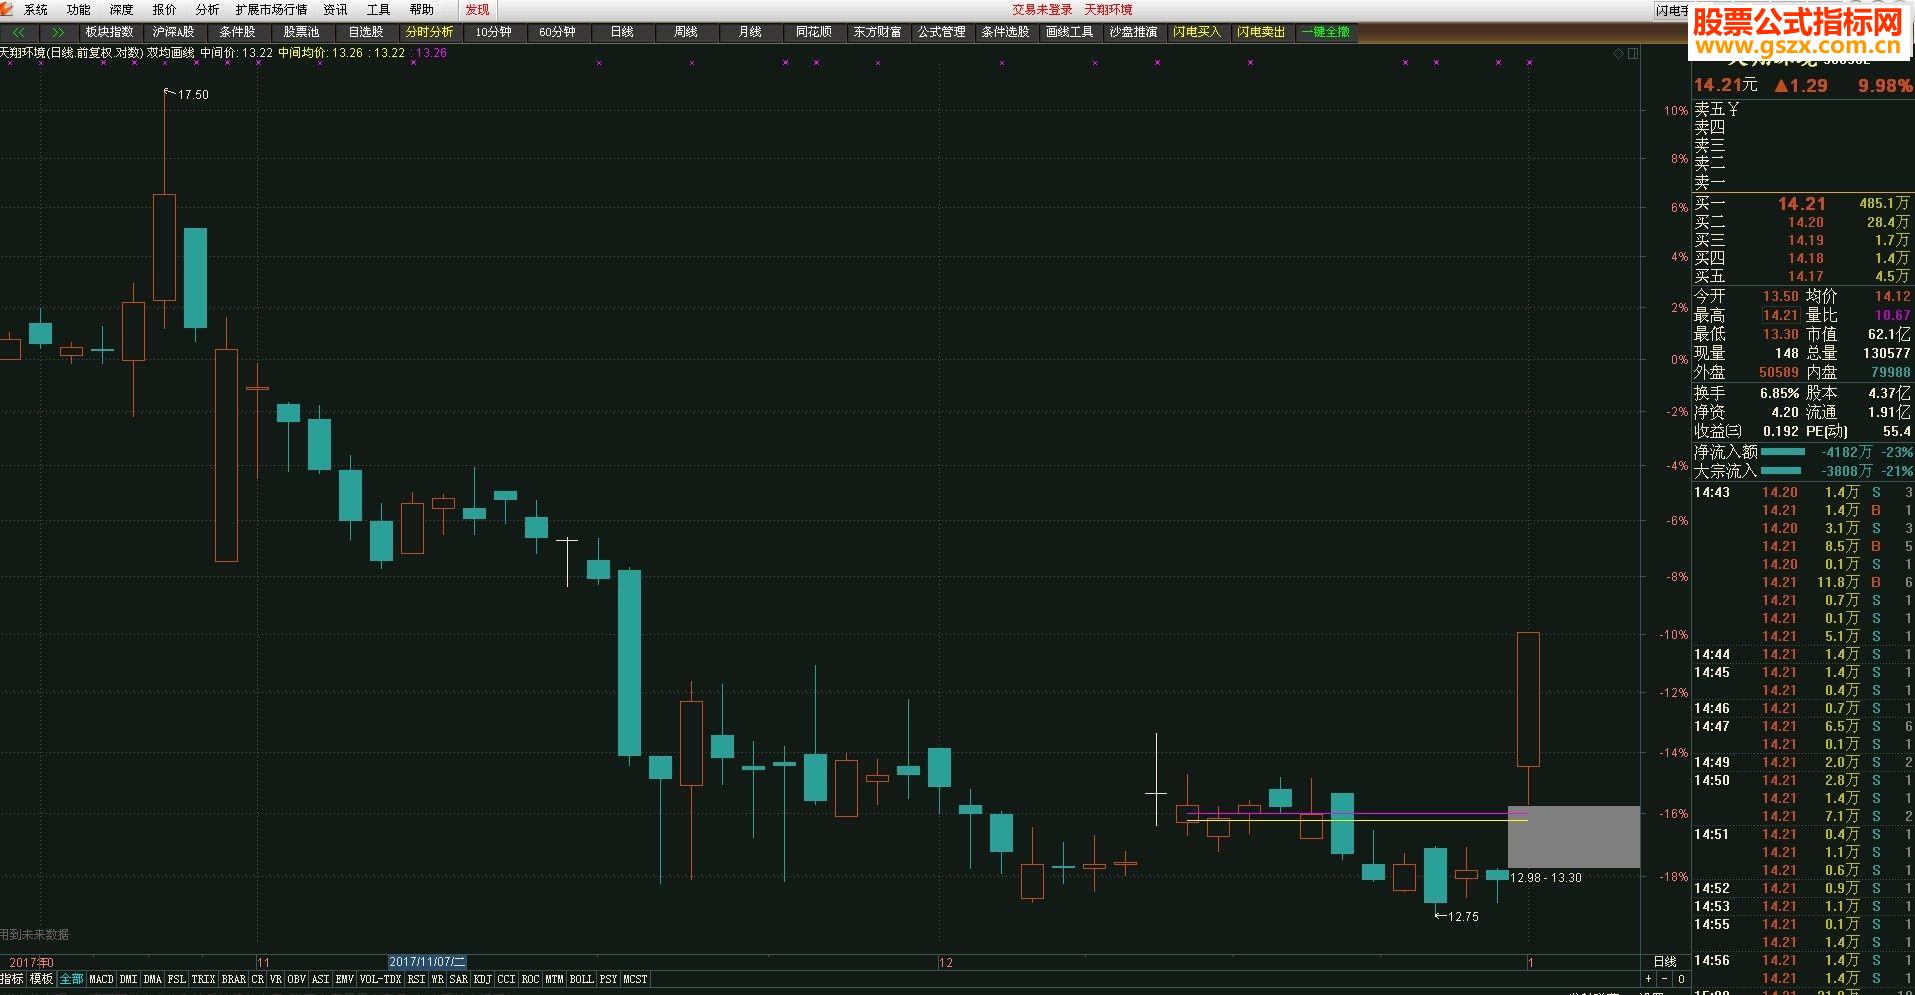The image size is (1915, 995).
Task: Click the 日线 period label at chart corner
Action: pyautogui.click(x=1665, y=962)
